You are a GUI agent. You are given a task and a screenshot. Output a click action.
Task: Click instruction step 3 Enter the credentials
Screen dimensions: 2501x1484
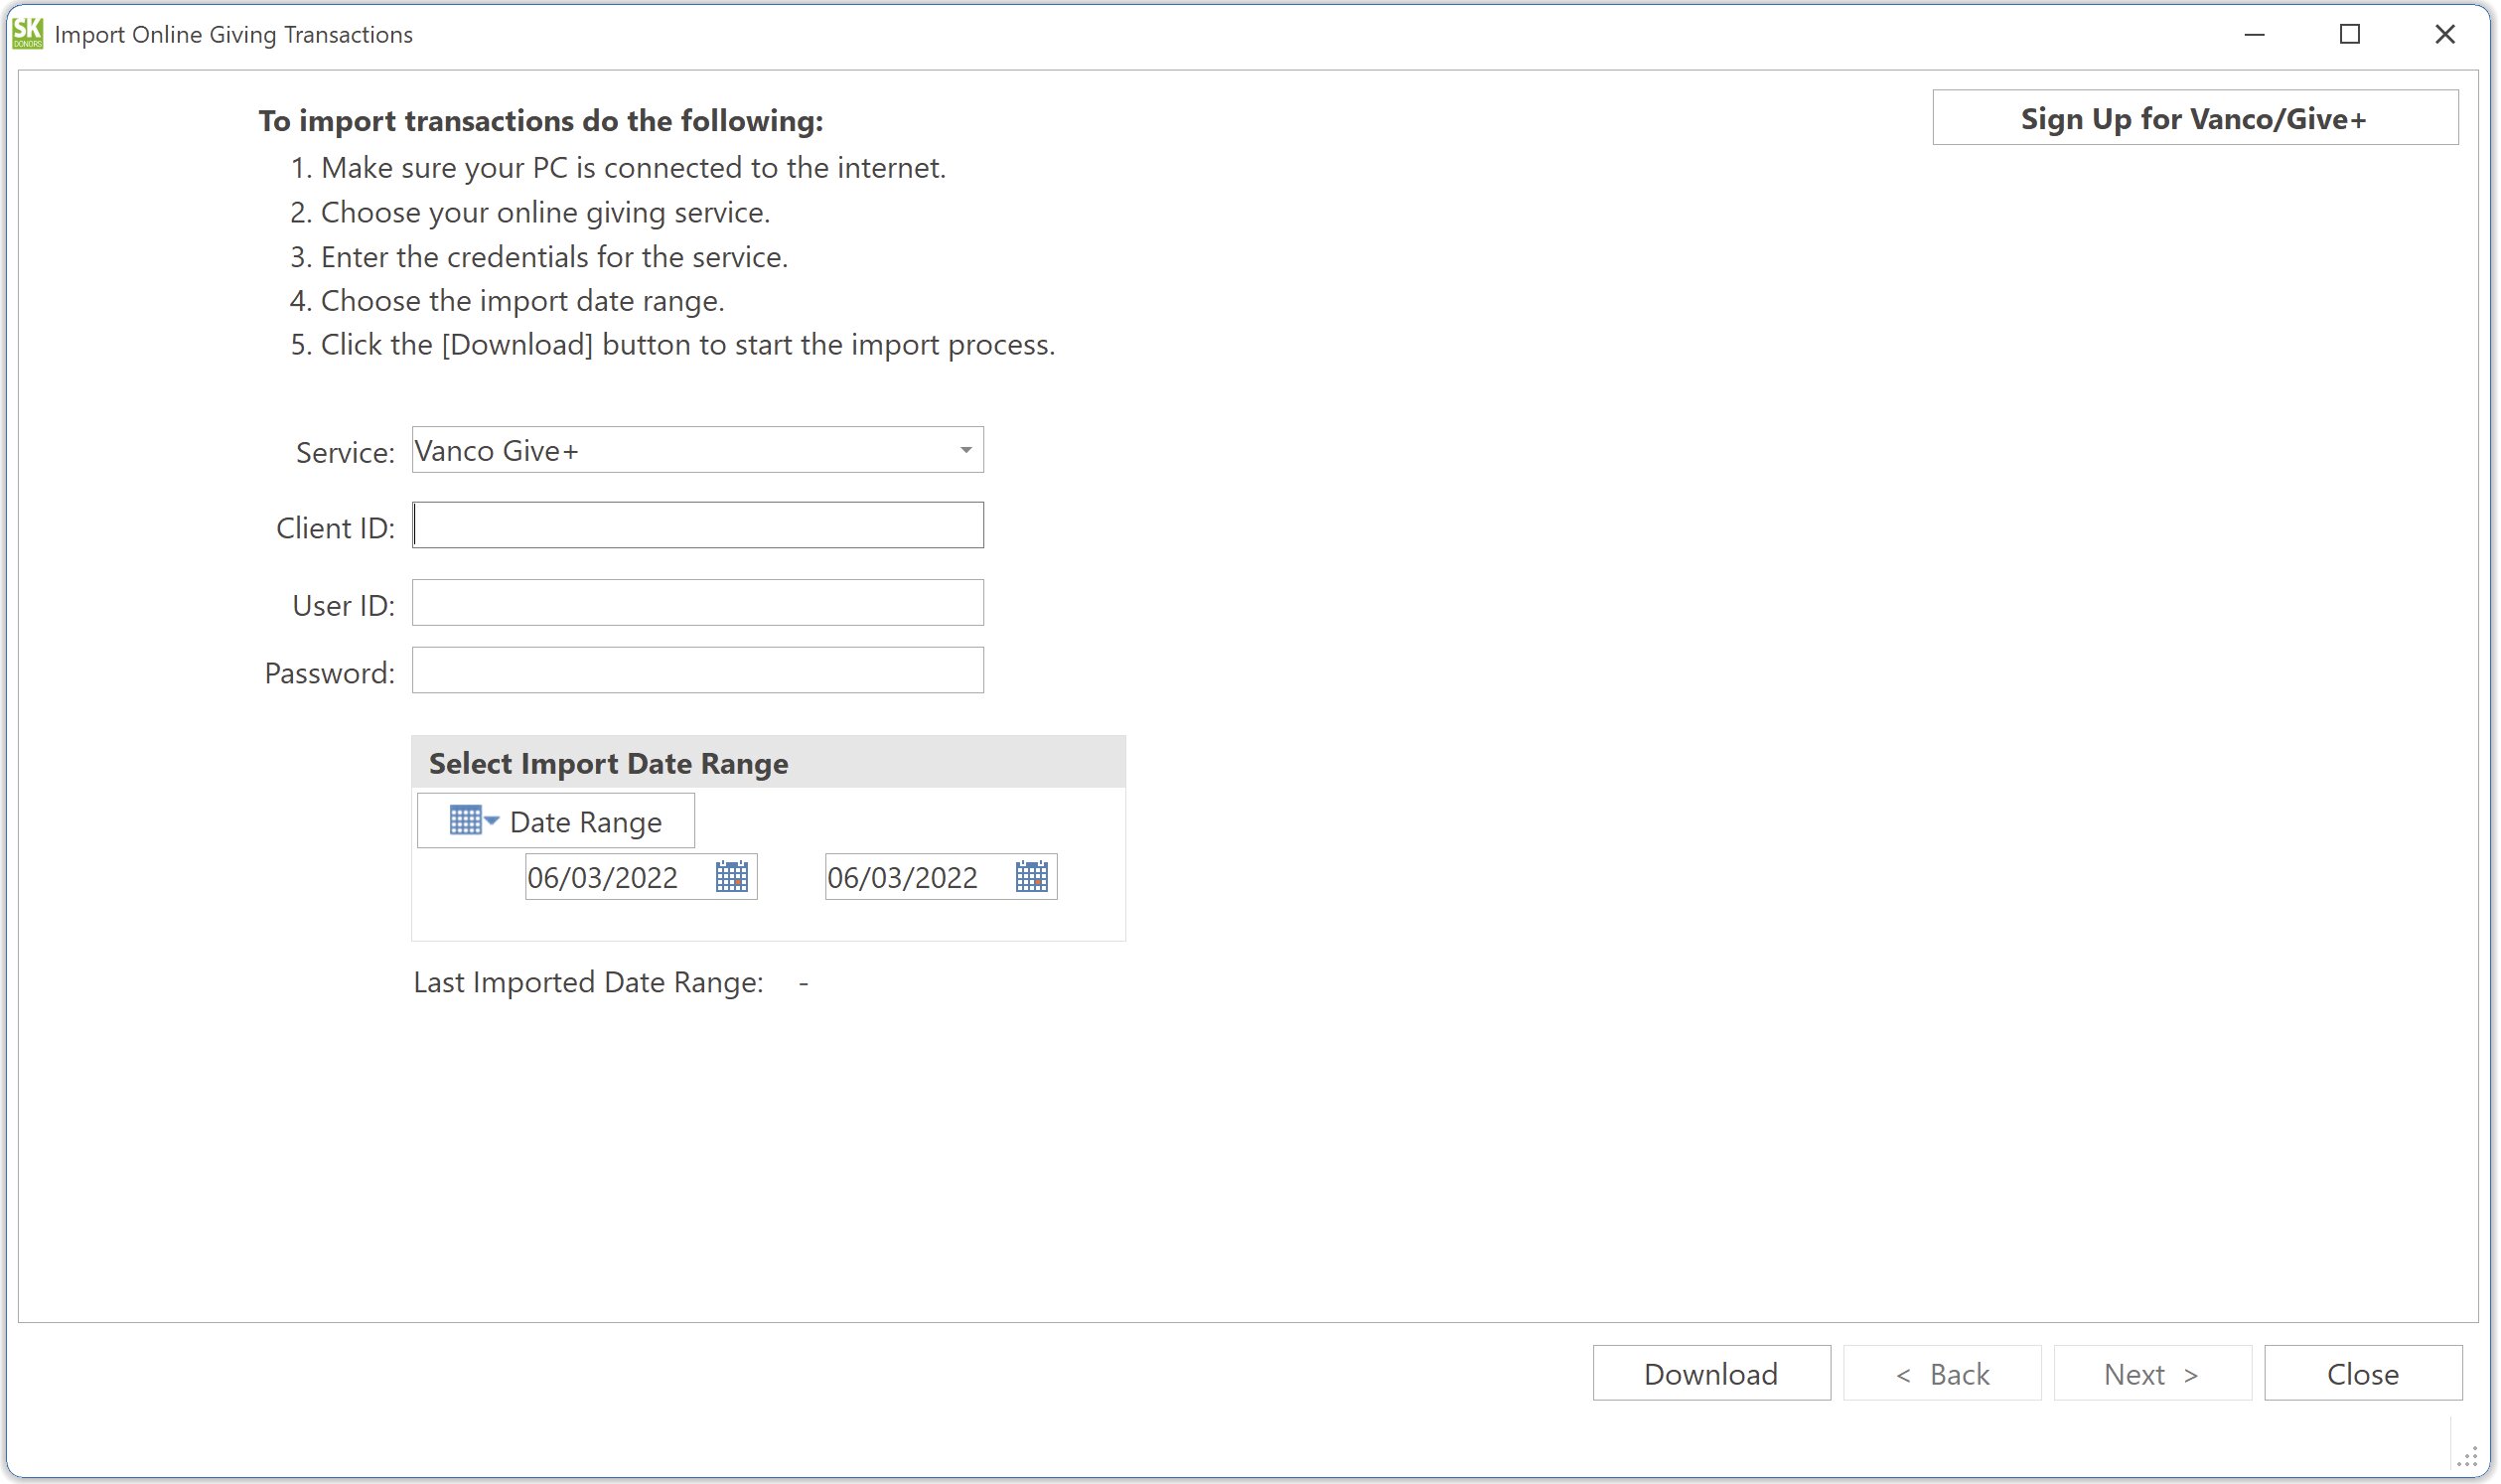tap(539, 257)
